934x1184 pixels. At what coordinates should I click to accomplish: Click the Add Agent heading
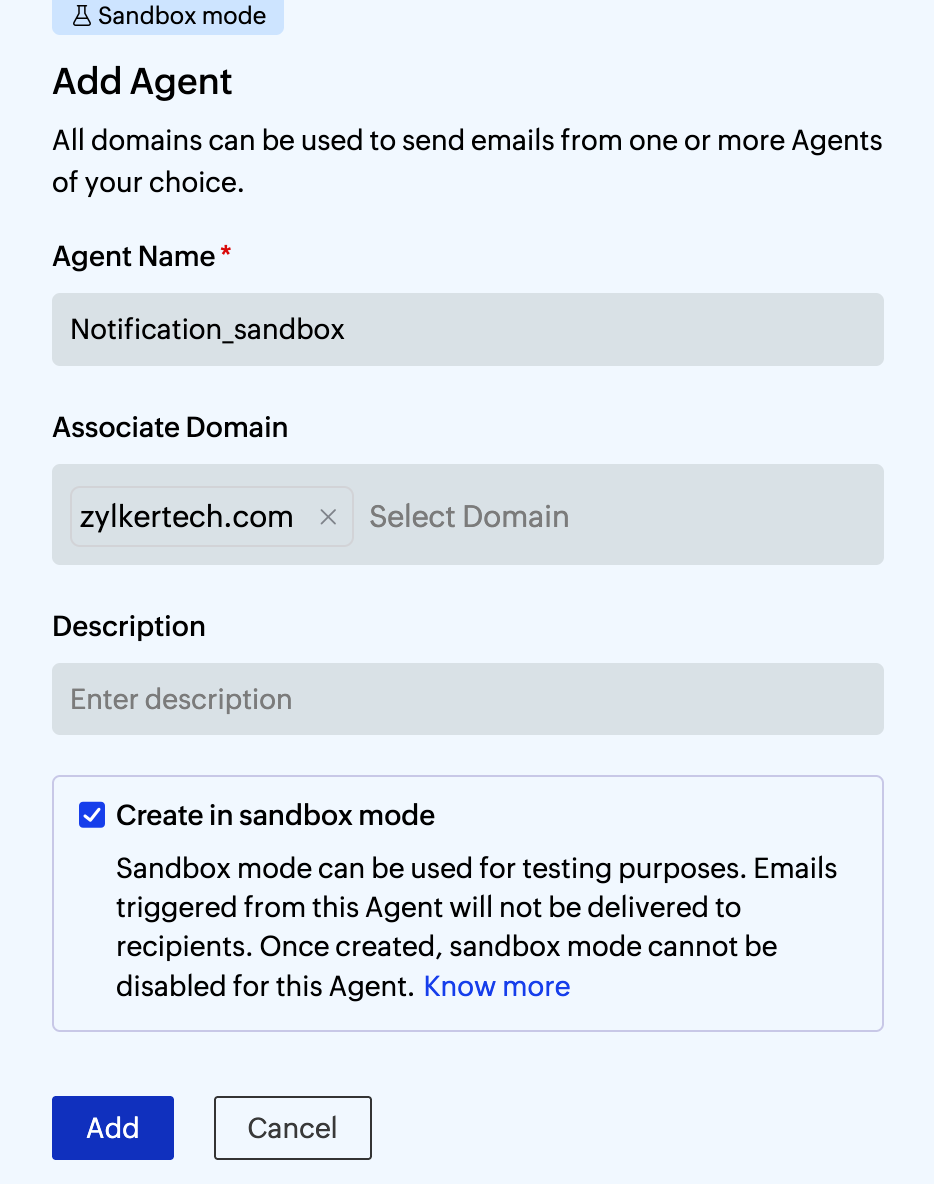click(x=141, y=81)
